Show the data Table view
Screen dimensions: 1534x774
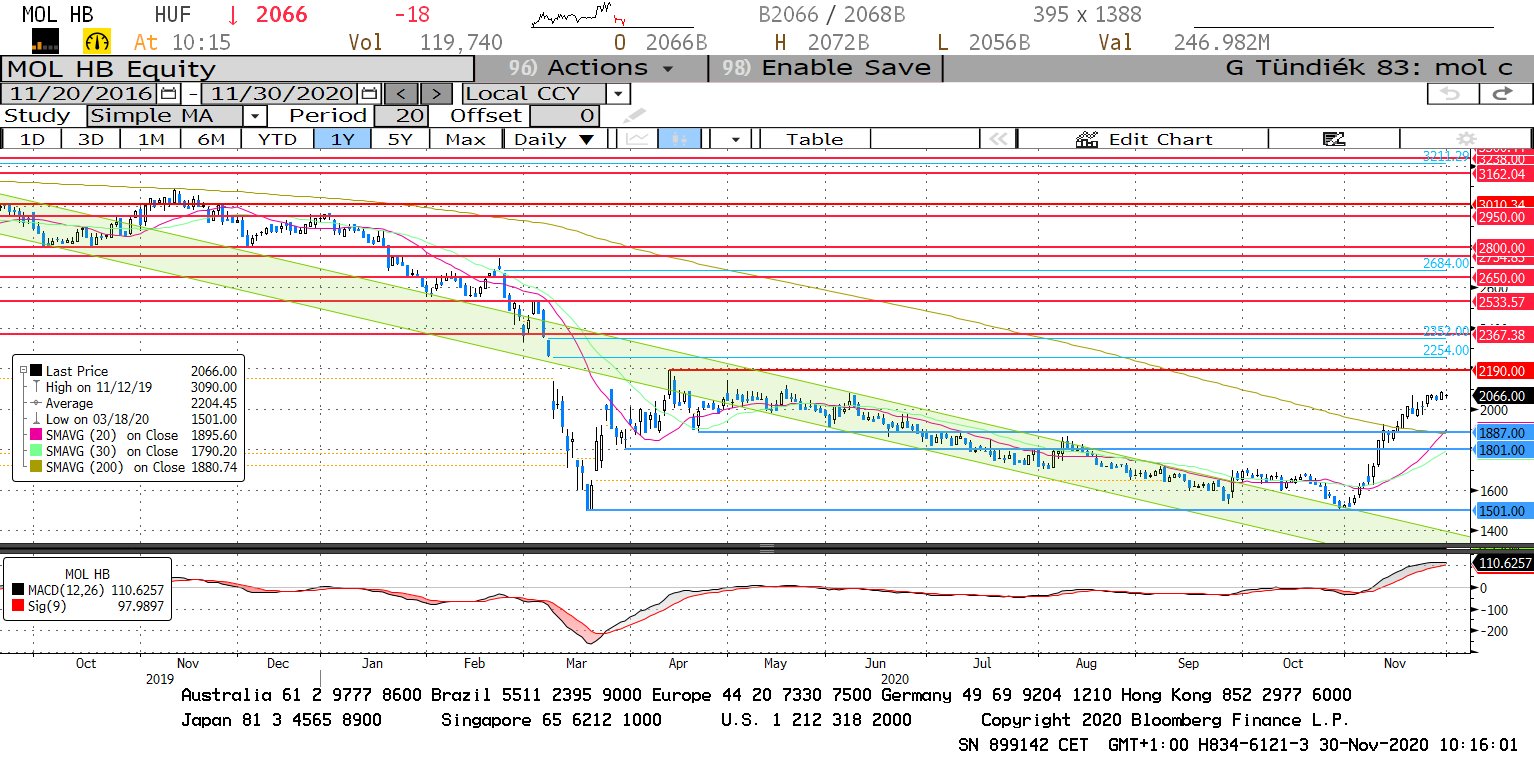pos(815,139)
